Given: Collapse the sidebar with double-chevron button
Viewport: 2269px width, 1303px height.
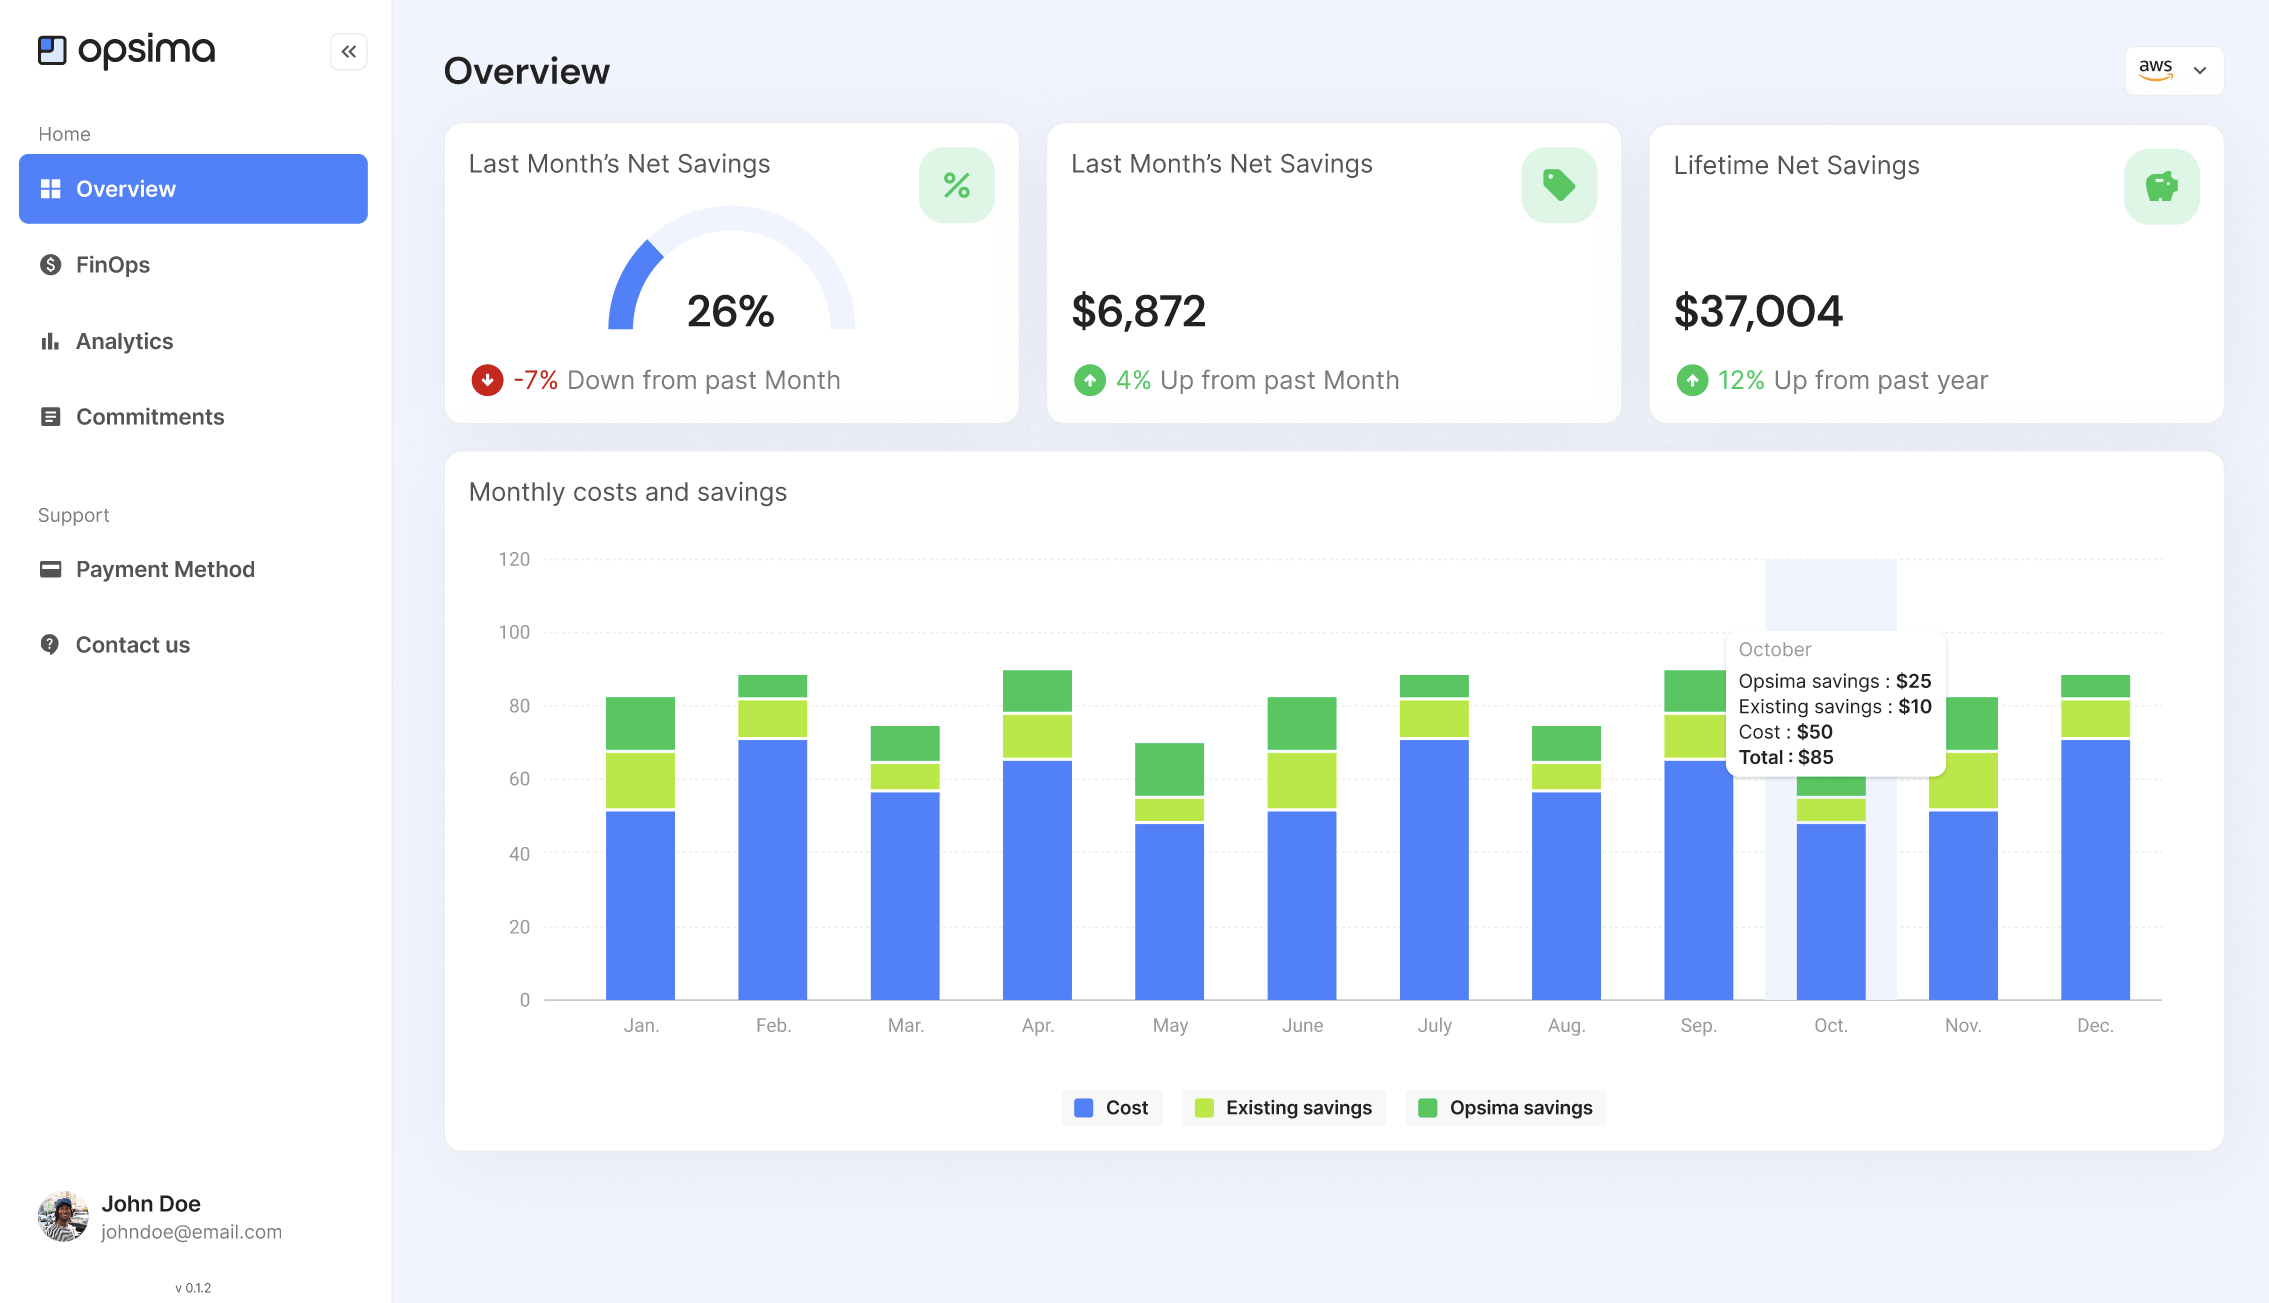Looking at the screenshot, I should 348,51.
